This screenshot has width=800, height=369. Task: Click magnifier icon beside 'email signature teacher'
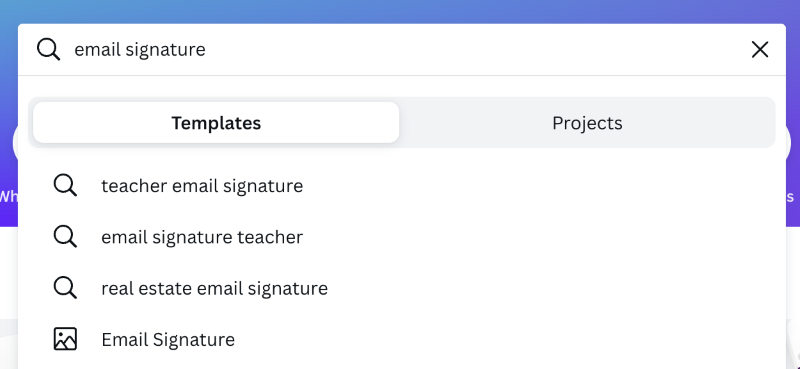(65, 237)
